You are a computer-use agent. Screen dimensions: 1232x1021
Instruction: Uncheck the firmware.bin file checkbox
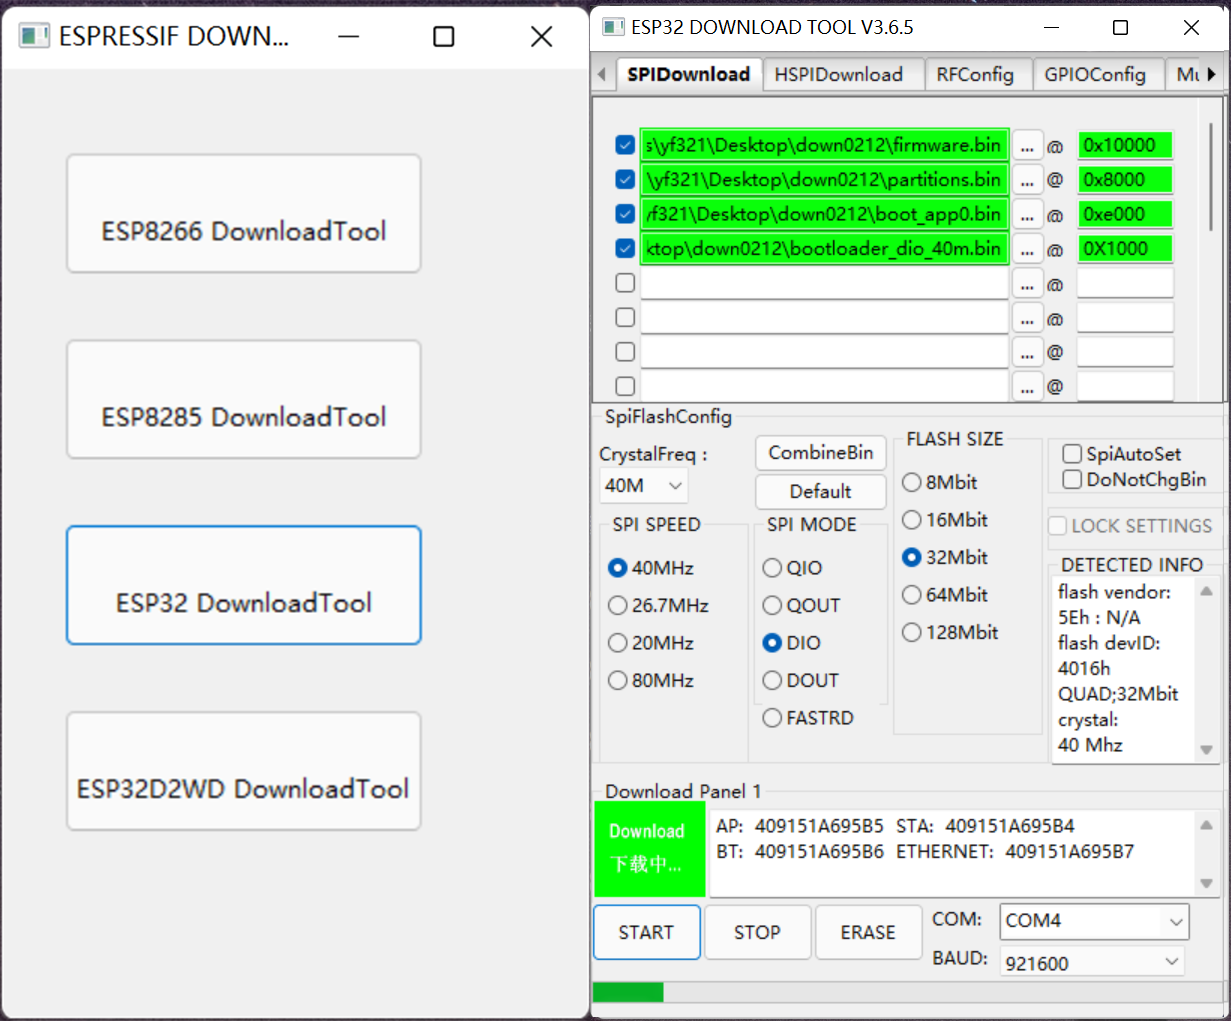point(625,145)
